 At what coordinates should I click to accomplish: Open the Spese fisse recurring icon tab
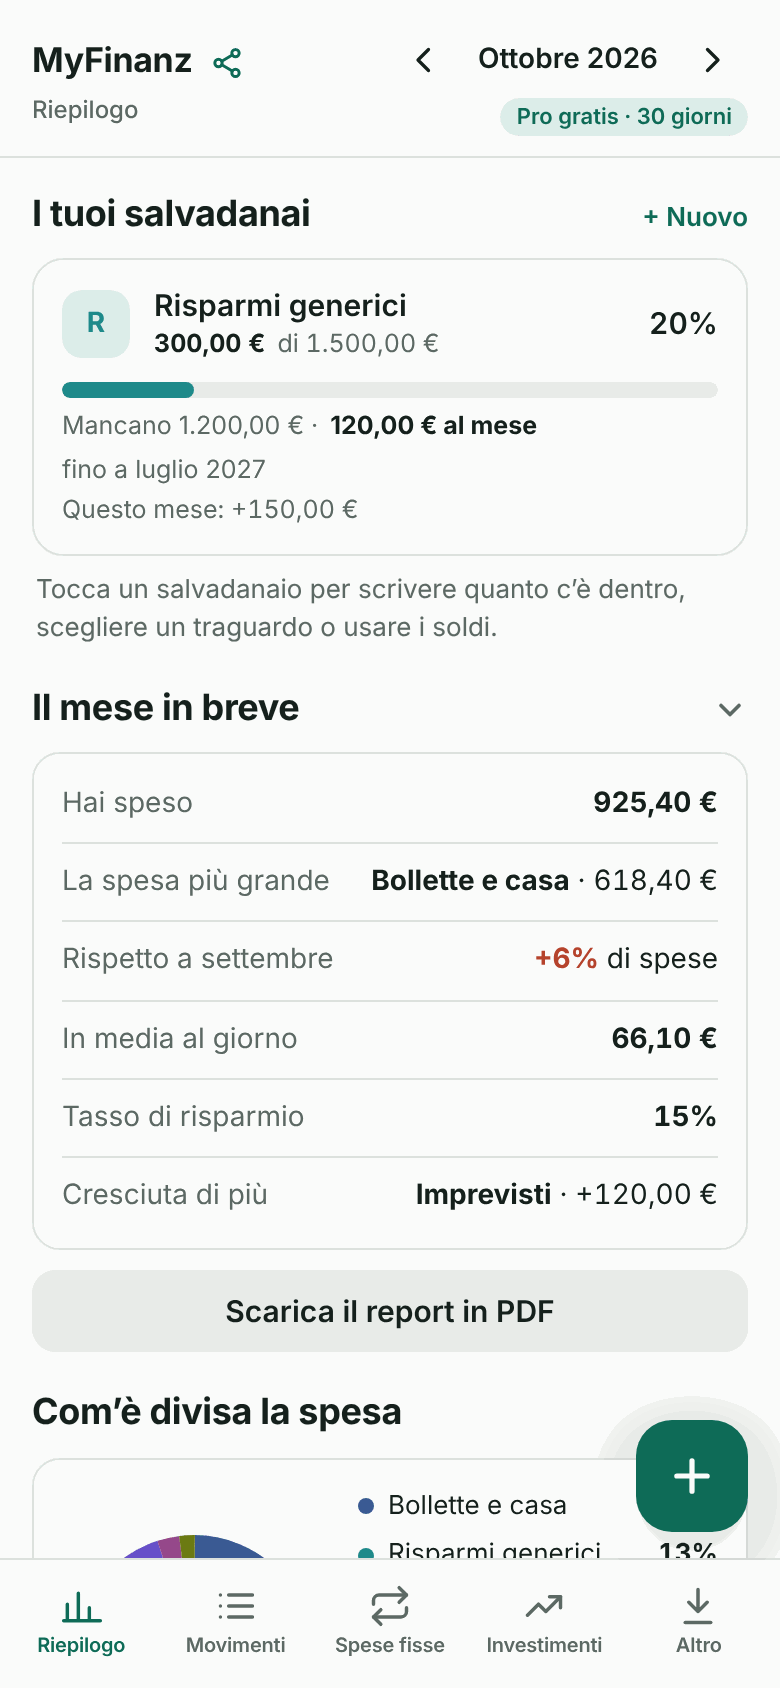coord(390,1623)
